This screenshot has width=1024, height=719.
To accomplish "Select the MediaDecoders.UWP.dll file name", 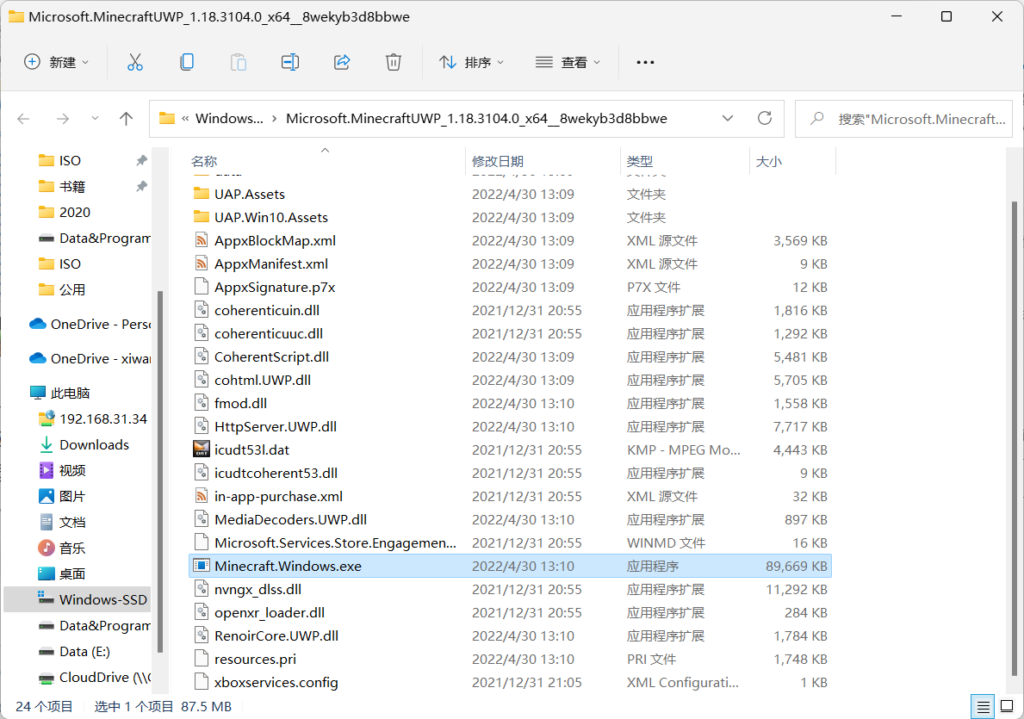I will [291, 520].
